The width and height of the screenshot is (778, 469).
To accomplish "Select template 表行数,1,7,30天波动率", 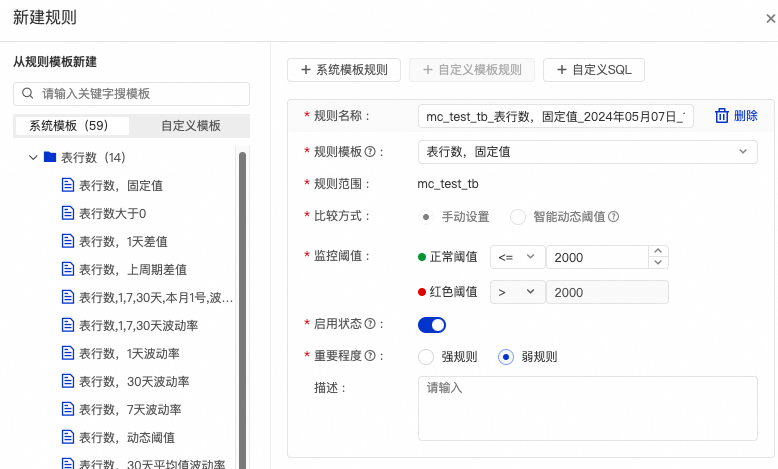I will [x=138, y=326].
